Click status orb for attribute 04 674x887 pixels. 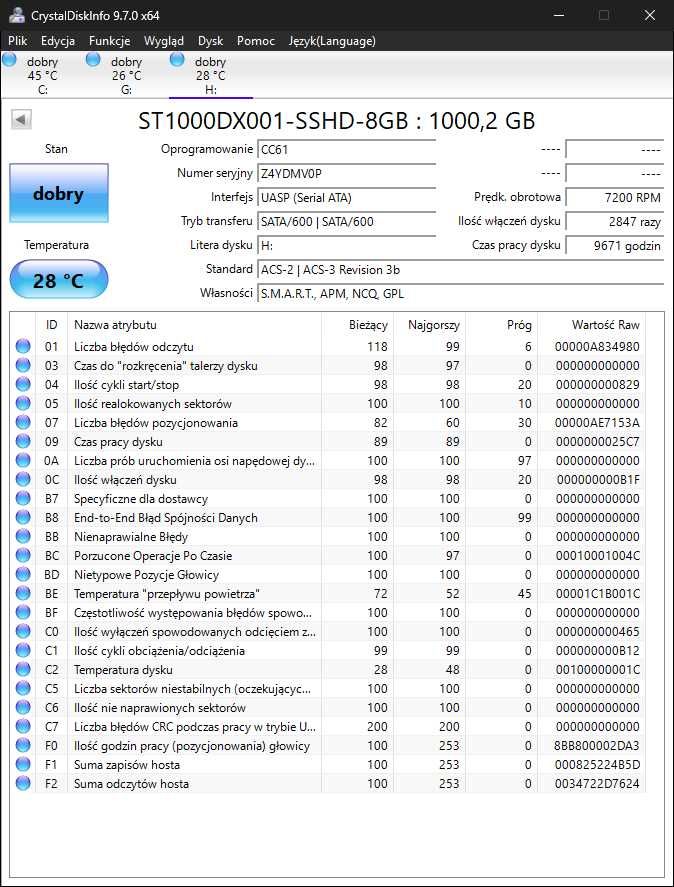point(23,385)
